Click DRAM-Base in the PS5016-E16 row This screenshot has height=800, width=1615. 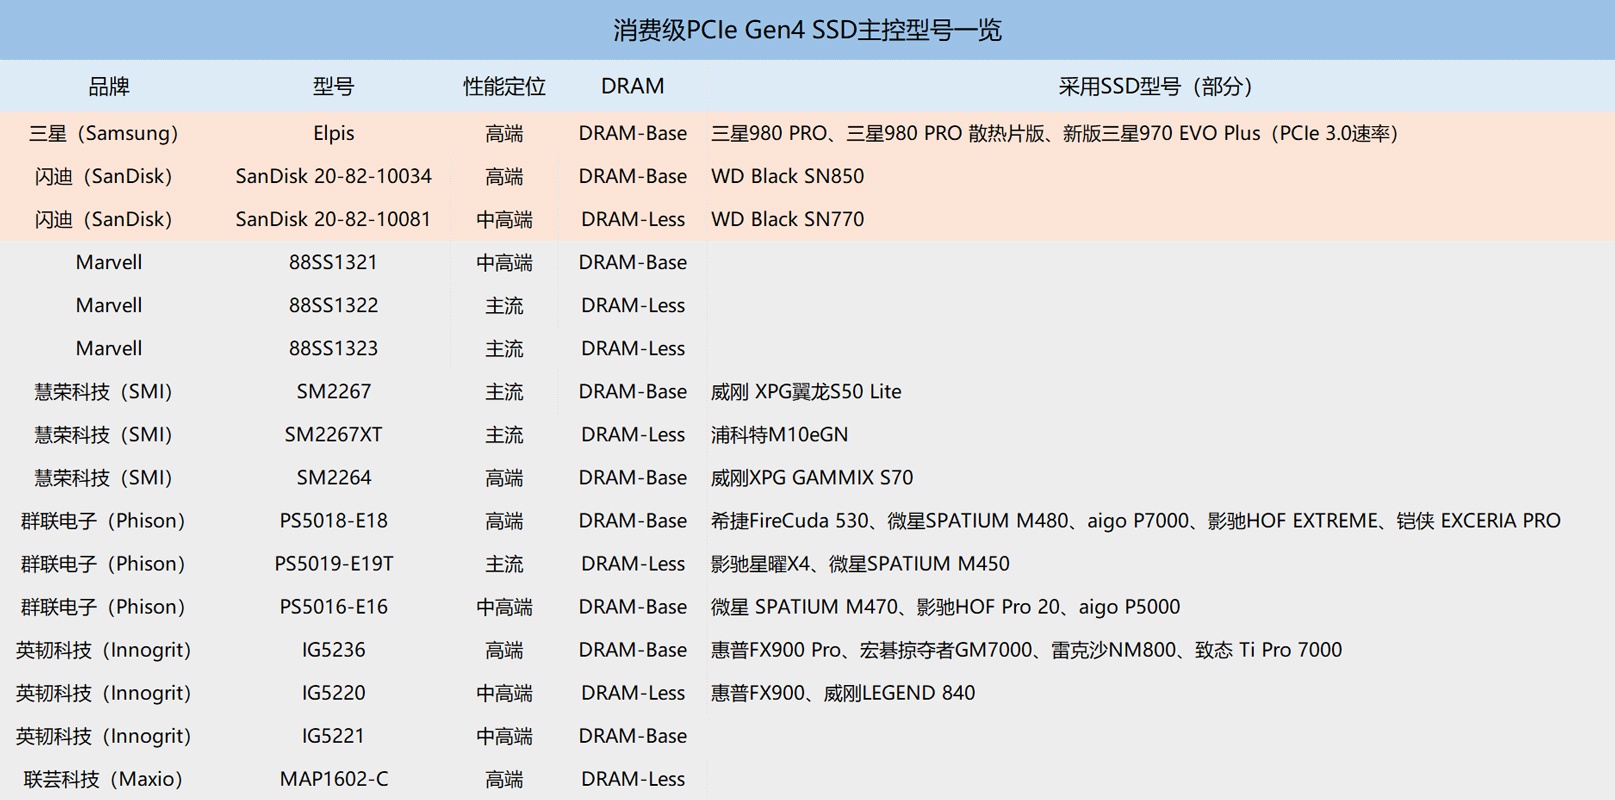coord(632,606)
